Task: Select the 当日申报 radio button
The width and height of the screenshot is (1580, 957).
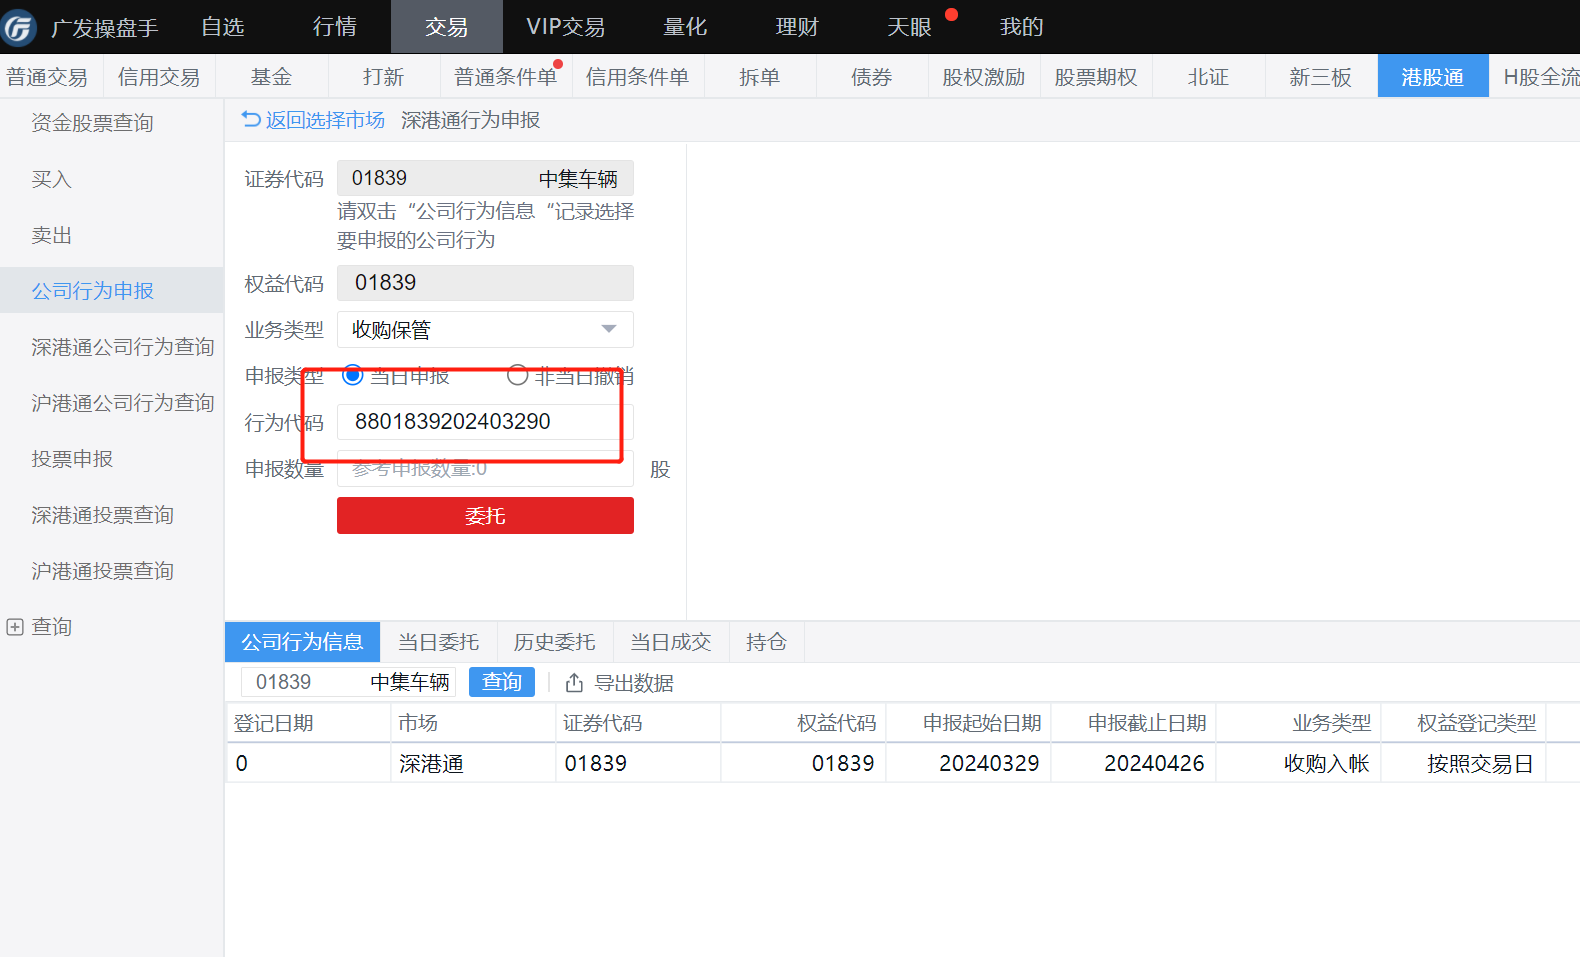Action: tap(353, 376)
